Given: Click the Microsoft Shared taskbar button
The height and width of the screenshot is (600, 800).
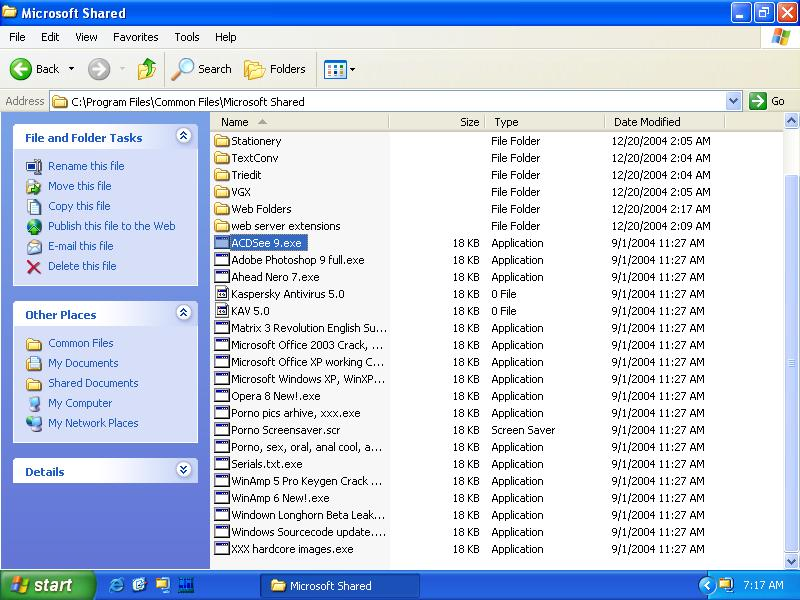Looking at the screenshot, I should tap(340, 585).
